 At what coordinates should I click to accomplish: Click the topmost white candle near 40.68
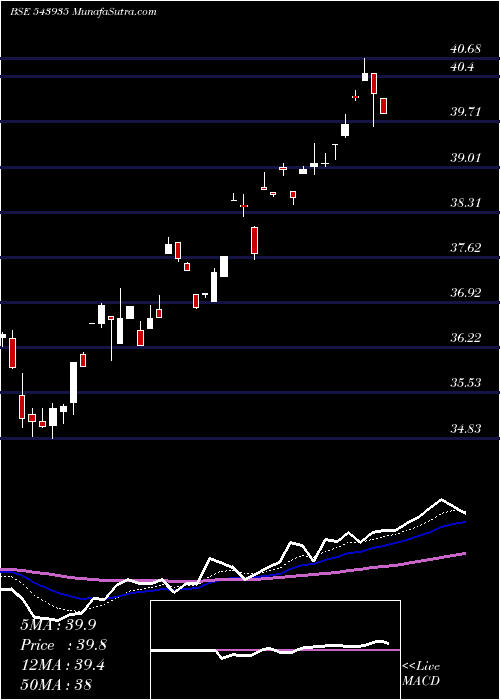(365, 70)
